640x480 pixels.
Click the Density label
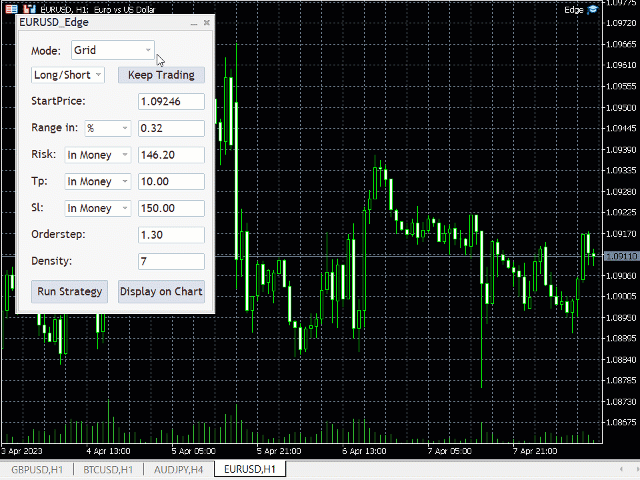51,261
